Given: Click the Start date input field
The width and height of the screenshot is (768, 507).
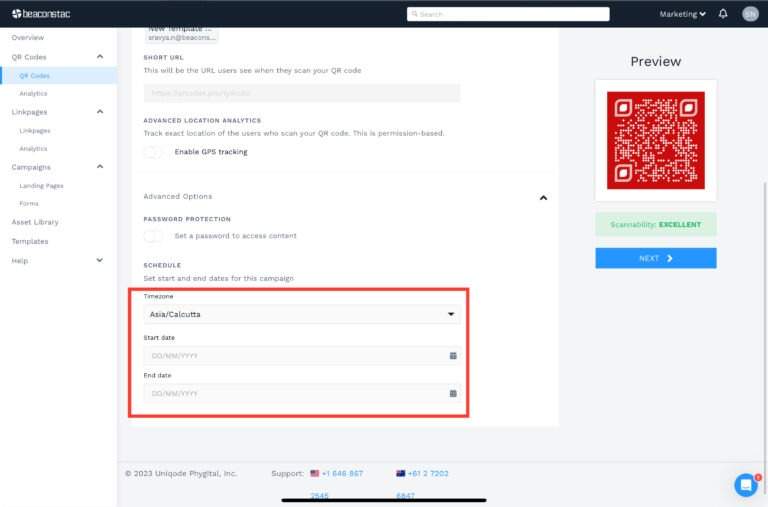Looking at the screenshot, I should (302, 356).
